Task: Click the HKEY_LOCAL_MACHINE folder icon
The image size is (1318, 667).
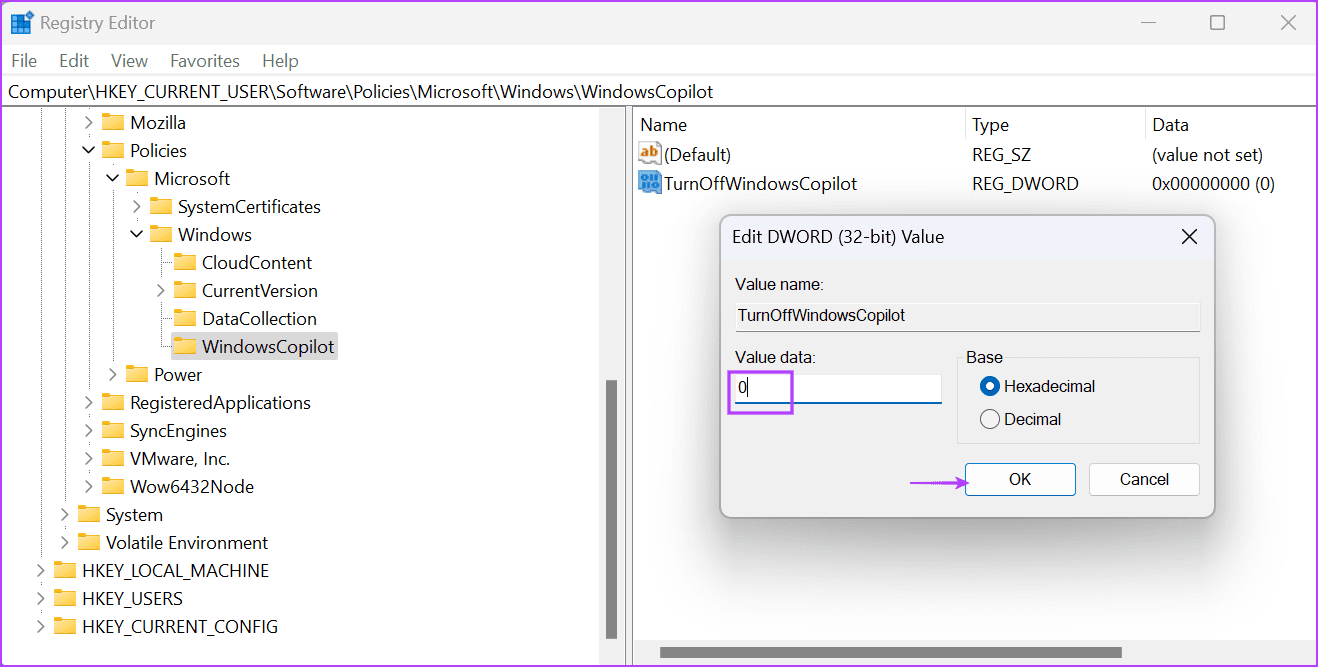Action: 65,571
